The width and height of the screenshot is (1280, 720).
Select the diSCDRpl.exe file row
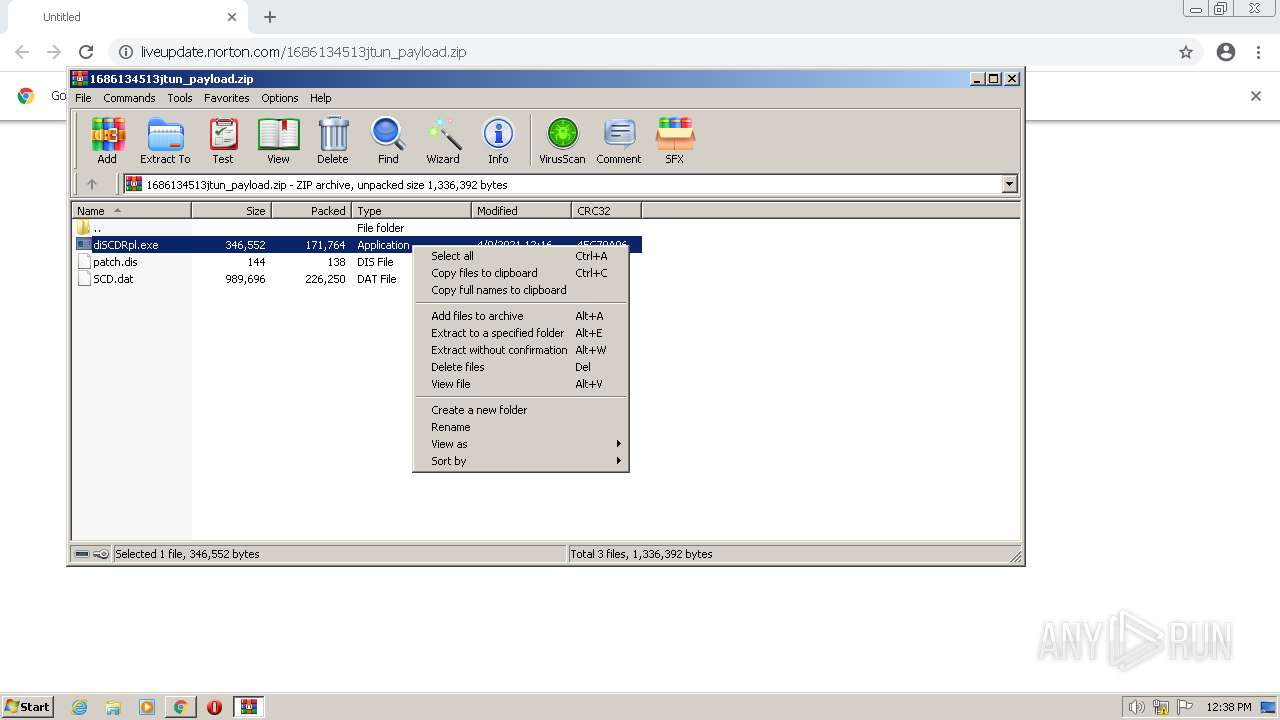tap(358, 245)
